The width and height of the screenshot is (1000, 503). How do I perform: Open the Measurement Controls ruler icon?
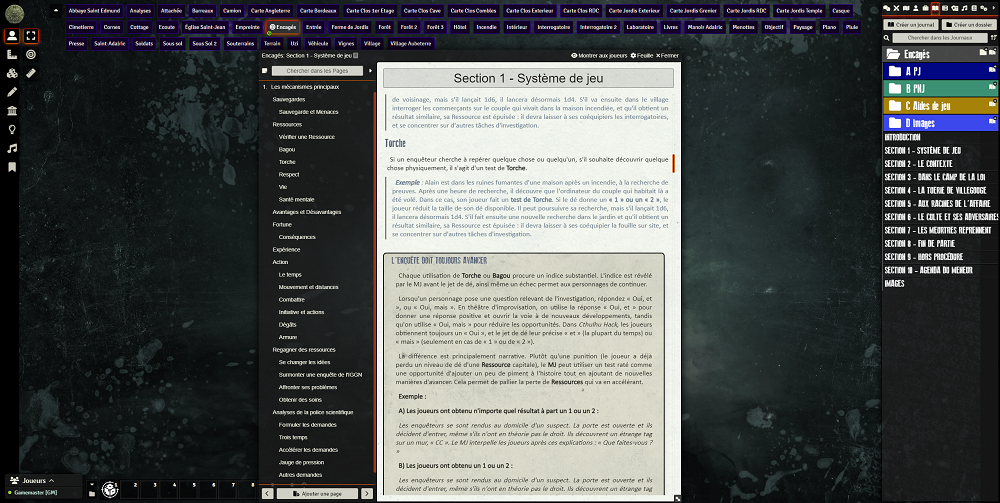pyautogui.click(x=12, y=54)
